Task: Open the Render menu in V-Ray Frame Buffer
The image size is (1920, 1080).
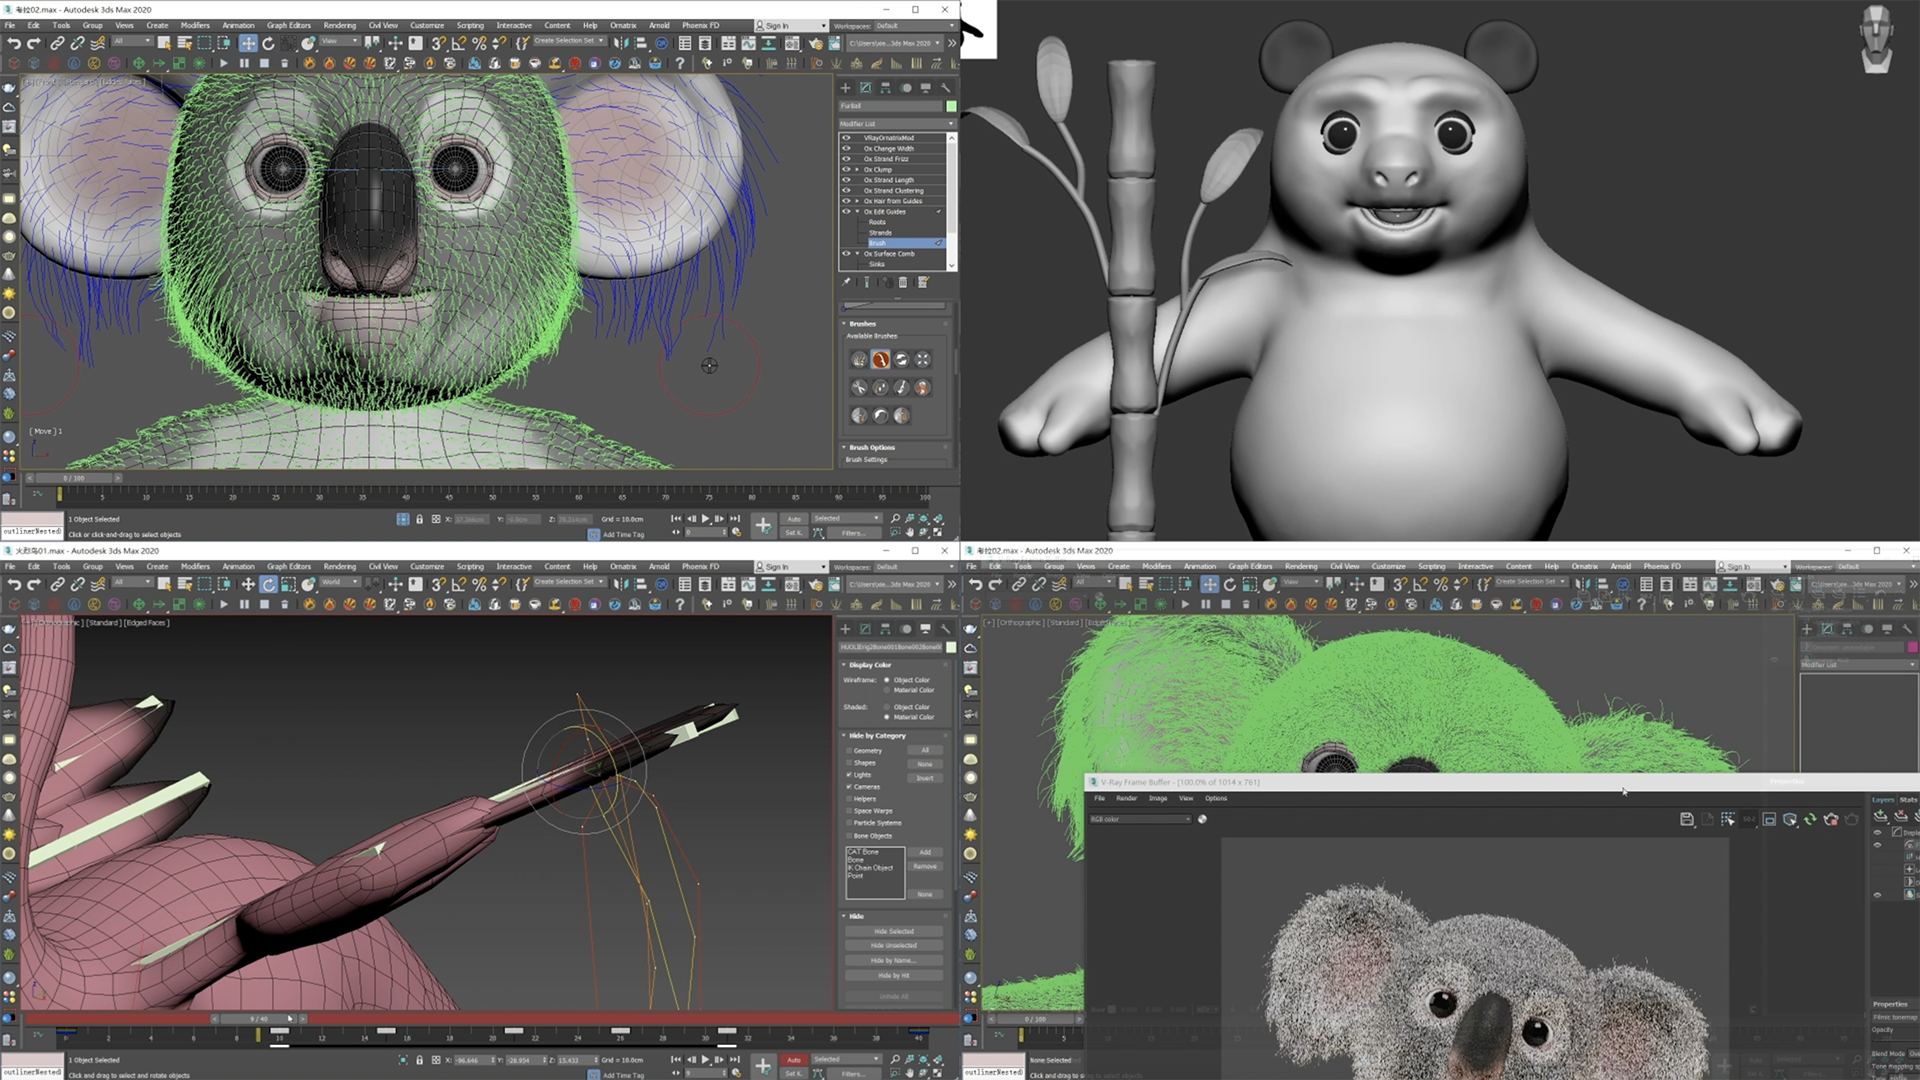Action: click(1126, 798)
